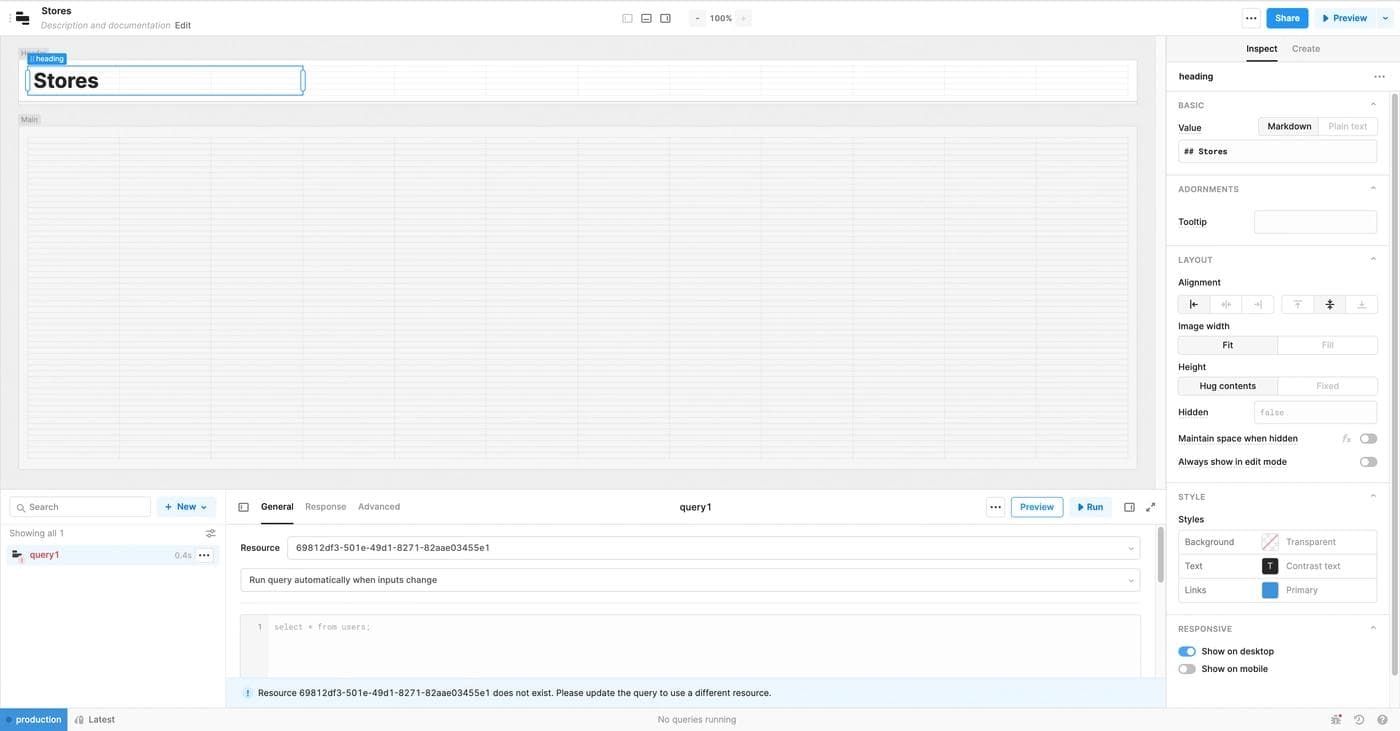Toggle the bottom panel layout icon
This screenshot has height=731, width=1400.
click(646, 18)
